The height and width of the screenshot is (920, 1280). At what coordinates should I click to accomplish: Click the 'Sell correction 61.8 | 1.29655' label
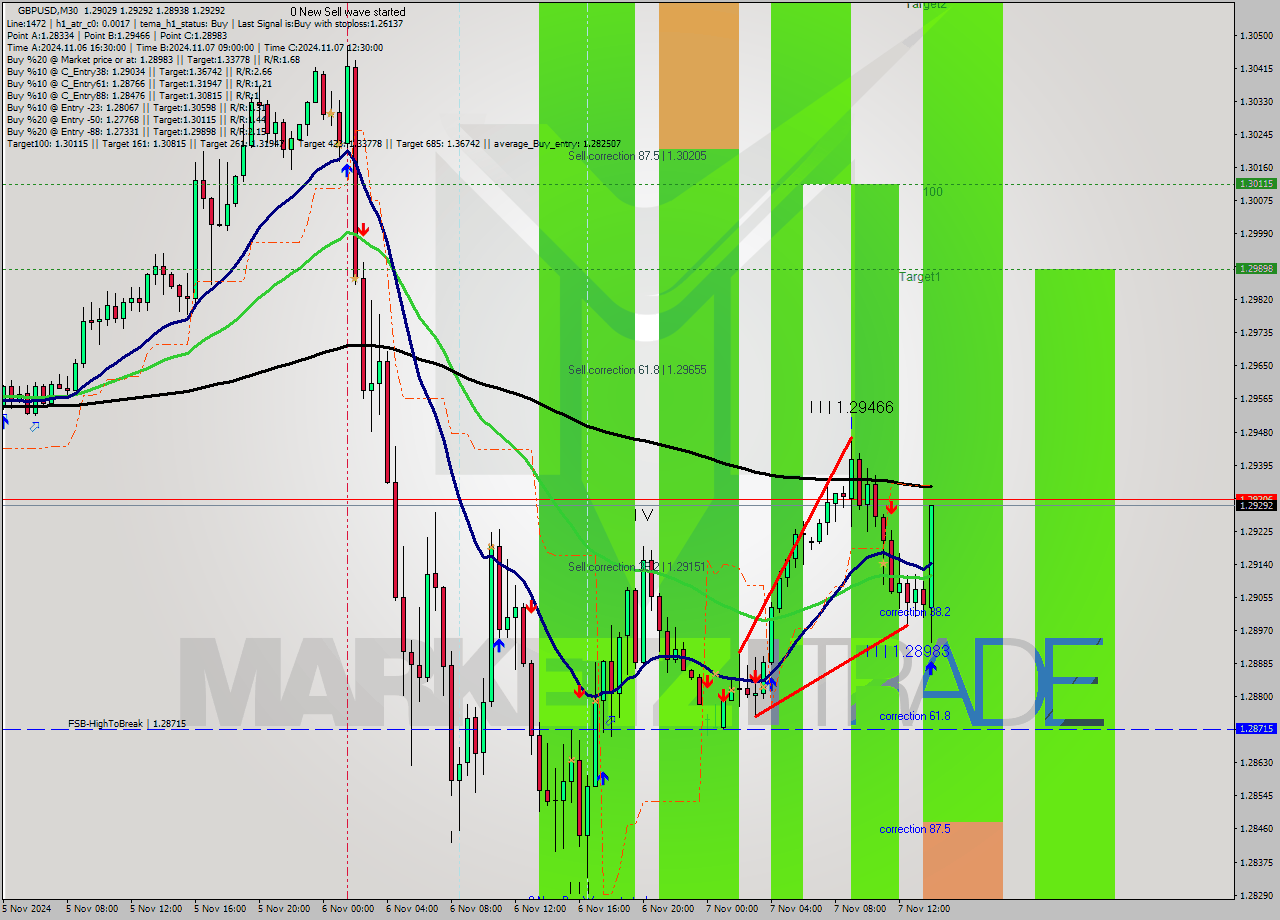click(637, 370)
